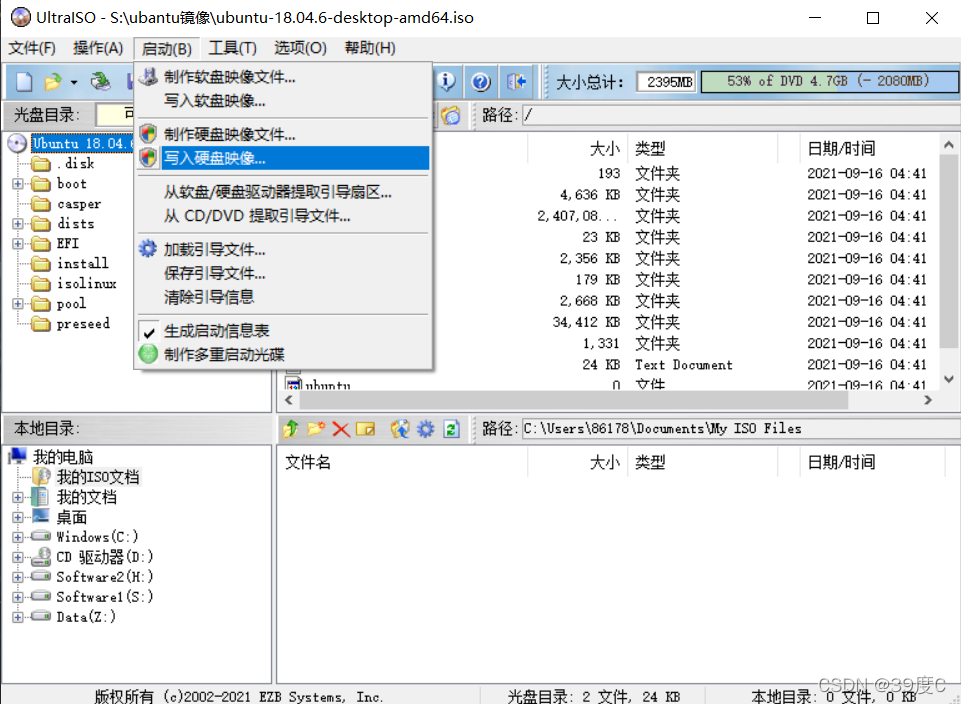Click the blue gear icon in local toolbar

[x=425, y=429]
